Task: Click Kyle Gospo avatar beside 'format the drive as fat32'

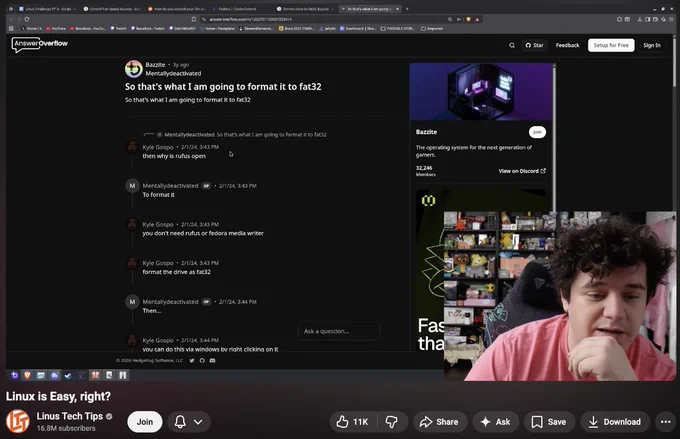Action: click(132, 263)
